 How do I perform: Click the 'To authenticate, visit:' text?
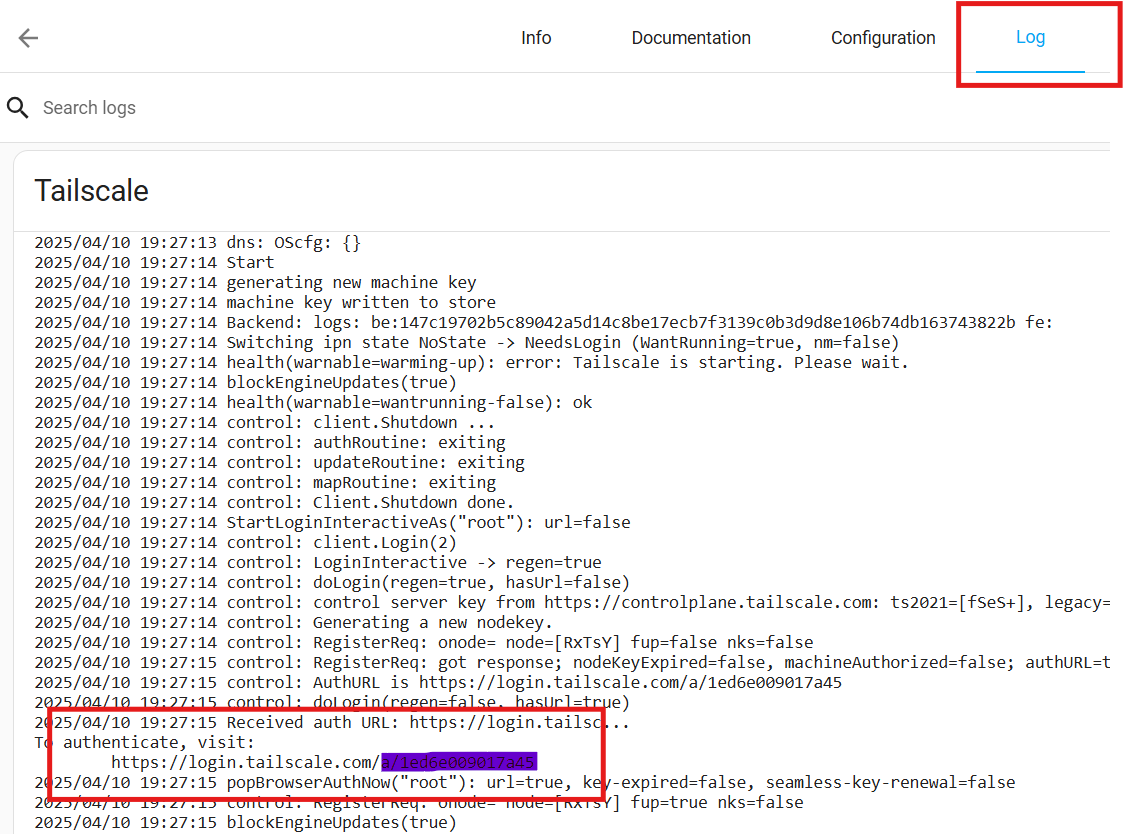point(145,742)
